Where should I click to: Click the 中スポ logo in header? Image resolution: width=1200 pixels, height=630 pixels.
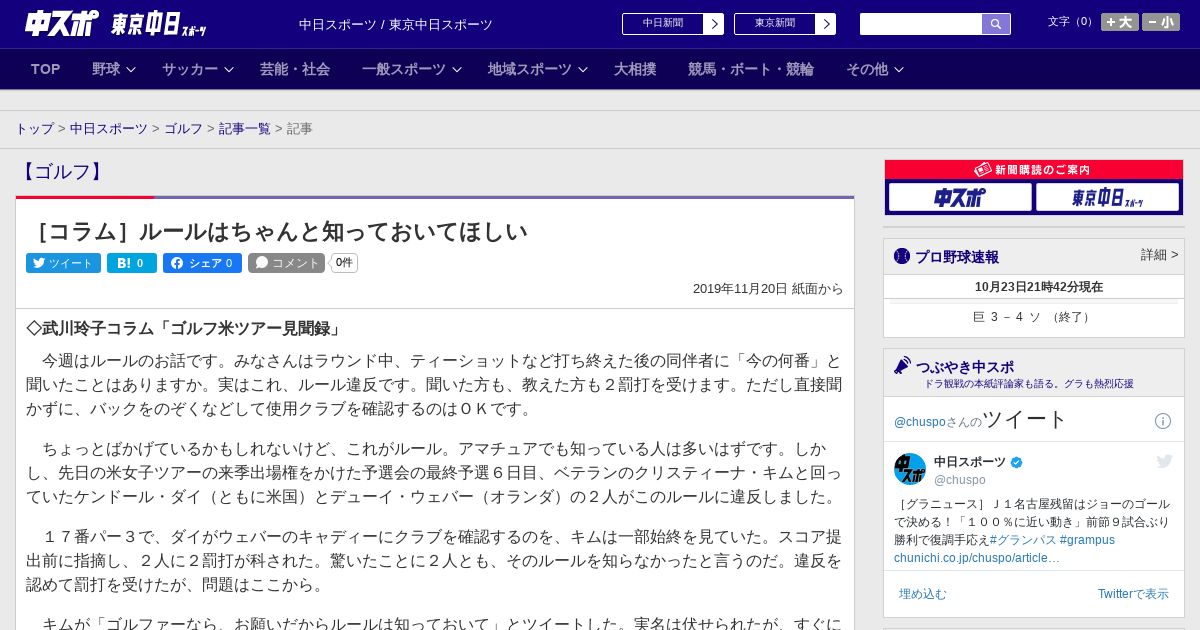tap(62, 23)
